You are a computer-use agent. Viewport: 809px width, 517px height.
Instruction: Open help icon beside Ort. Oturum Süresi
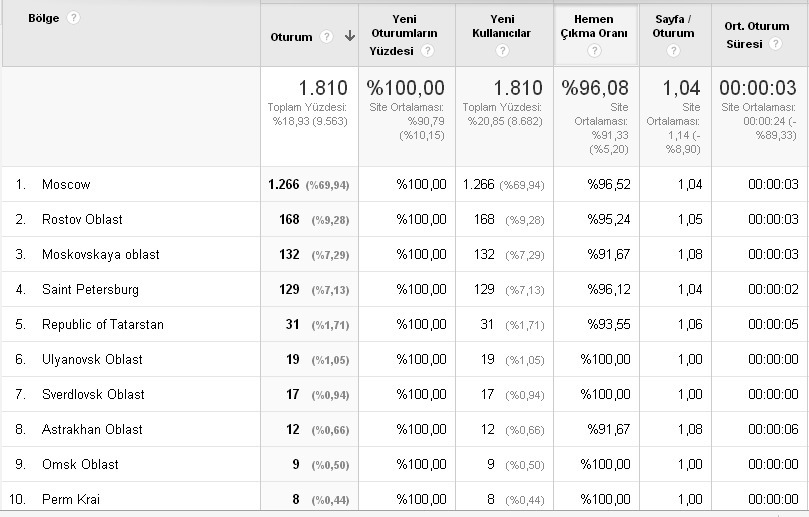[775, 44]
